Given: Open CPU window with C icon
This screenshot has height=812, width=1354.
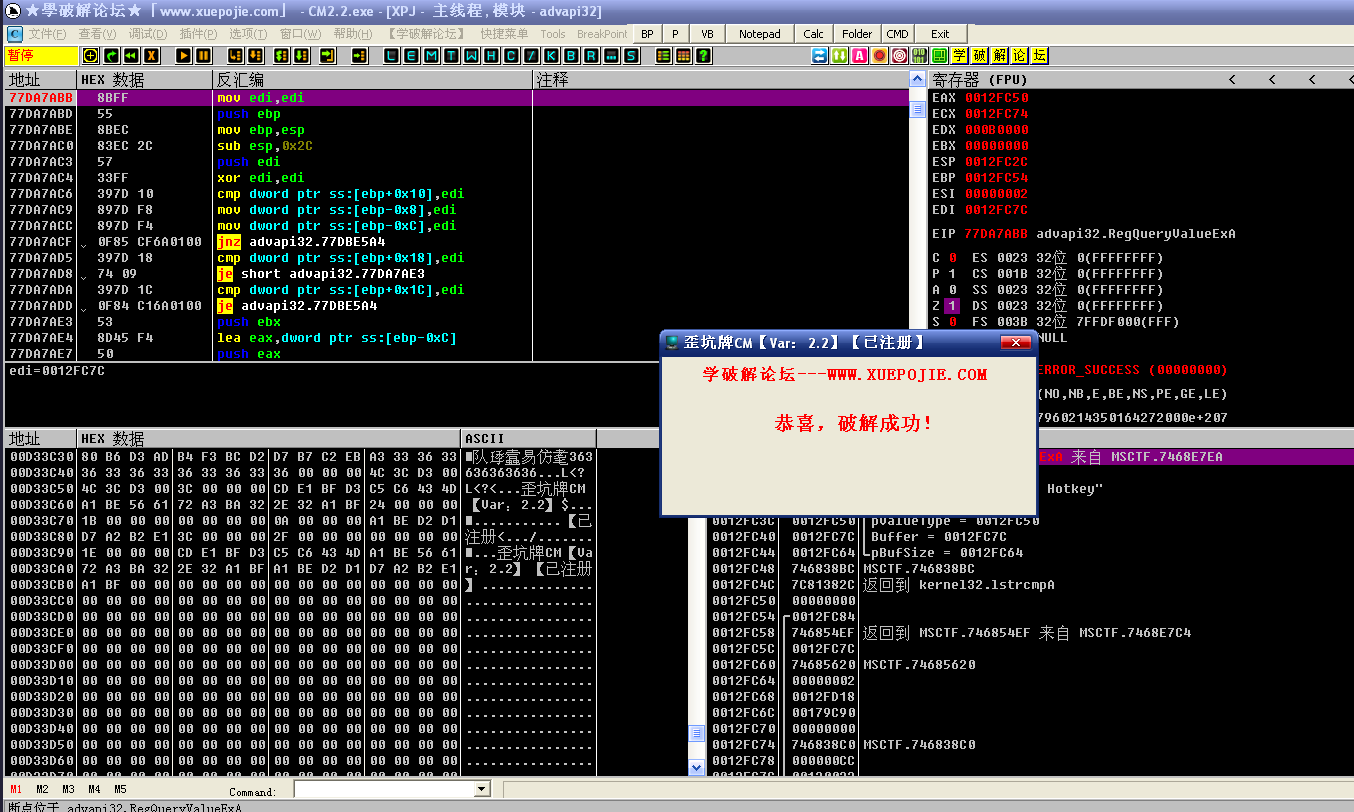Looking at the screenshot, I should point(510,56).
